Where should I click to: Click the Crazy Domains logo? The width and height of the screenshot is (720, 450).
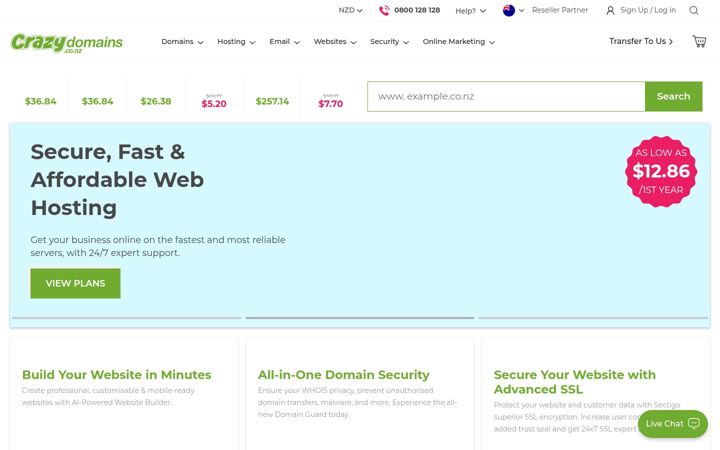coord(67,43)
